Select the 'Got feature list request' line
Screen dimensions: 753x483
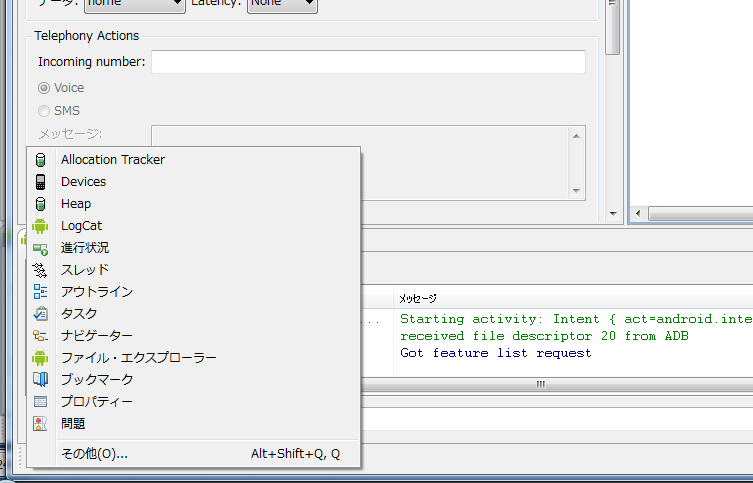[x=496, y=353]
